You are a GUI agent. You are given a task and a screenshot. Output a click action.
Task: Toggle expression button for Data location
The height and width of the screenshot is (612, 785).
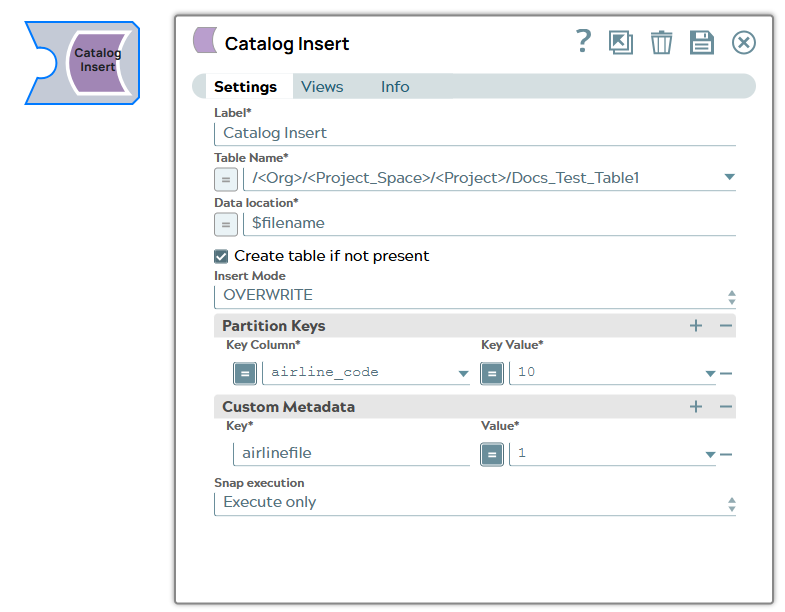click(226, 224)
